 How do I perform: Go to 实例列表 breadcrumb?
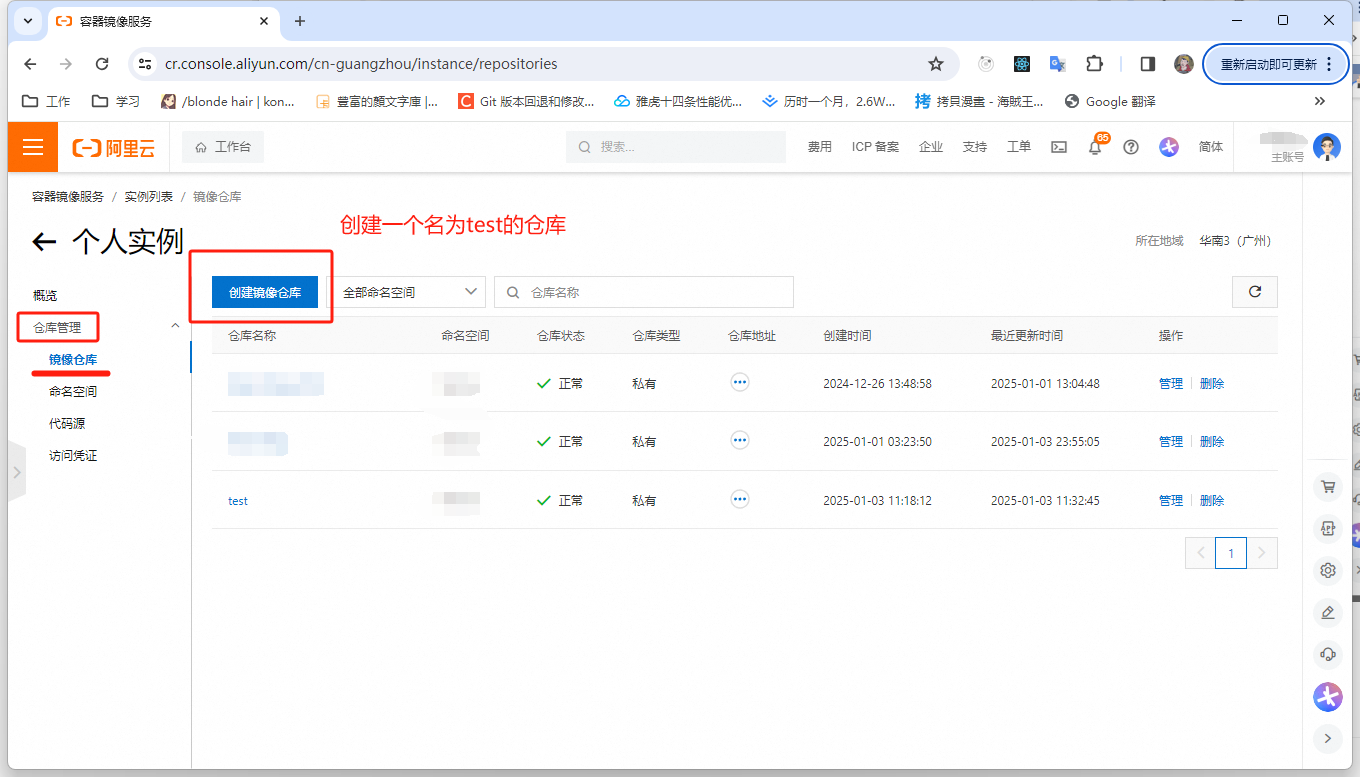(149, 197)
